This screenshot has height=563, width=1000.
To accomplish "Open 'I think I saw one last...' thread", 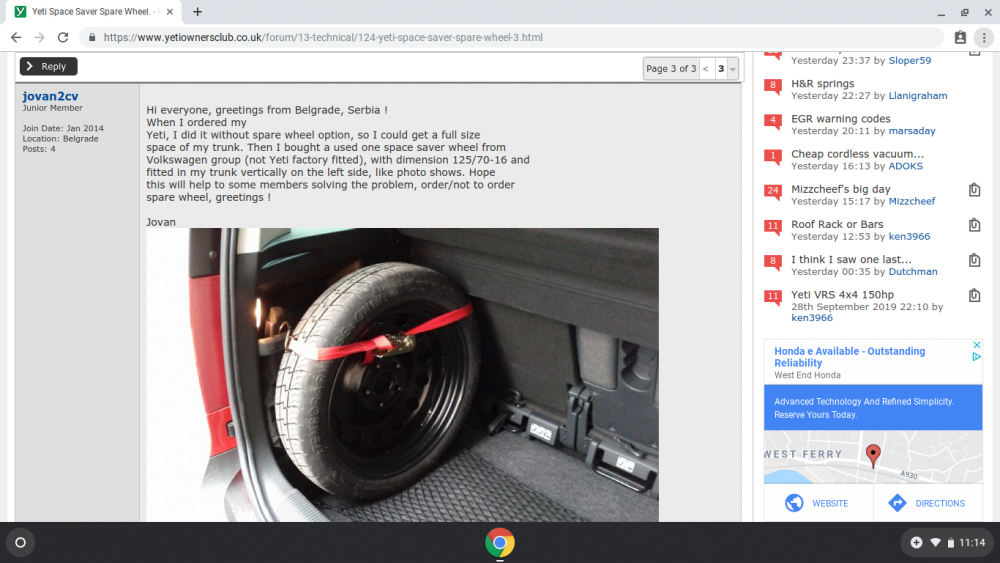I will coord(851,259).
